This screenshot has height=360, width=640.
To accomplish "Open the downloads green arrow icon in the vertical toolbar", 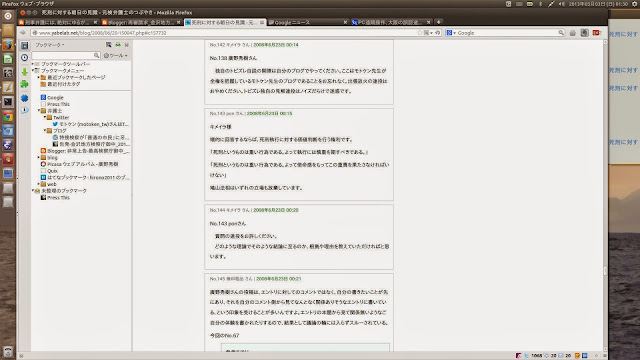I will tap(24, 72).
